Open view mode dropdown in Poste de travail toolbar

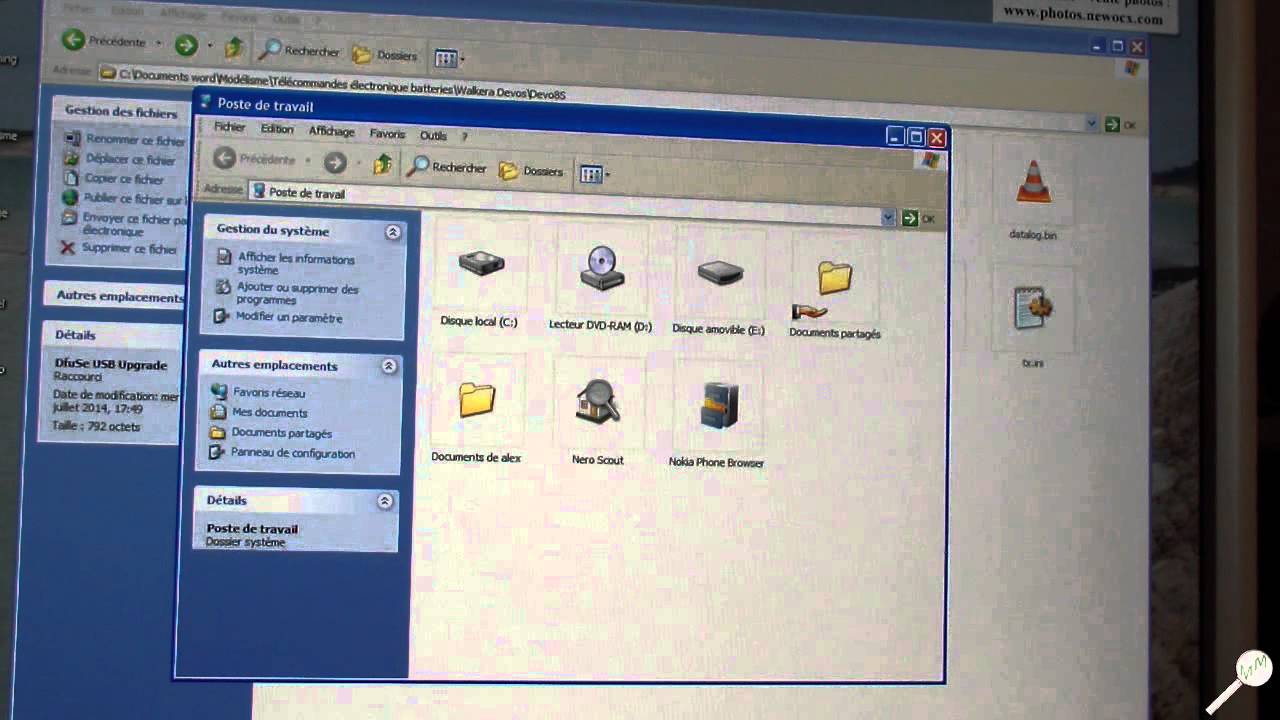click(x=594, y=174)
